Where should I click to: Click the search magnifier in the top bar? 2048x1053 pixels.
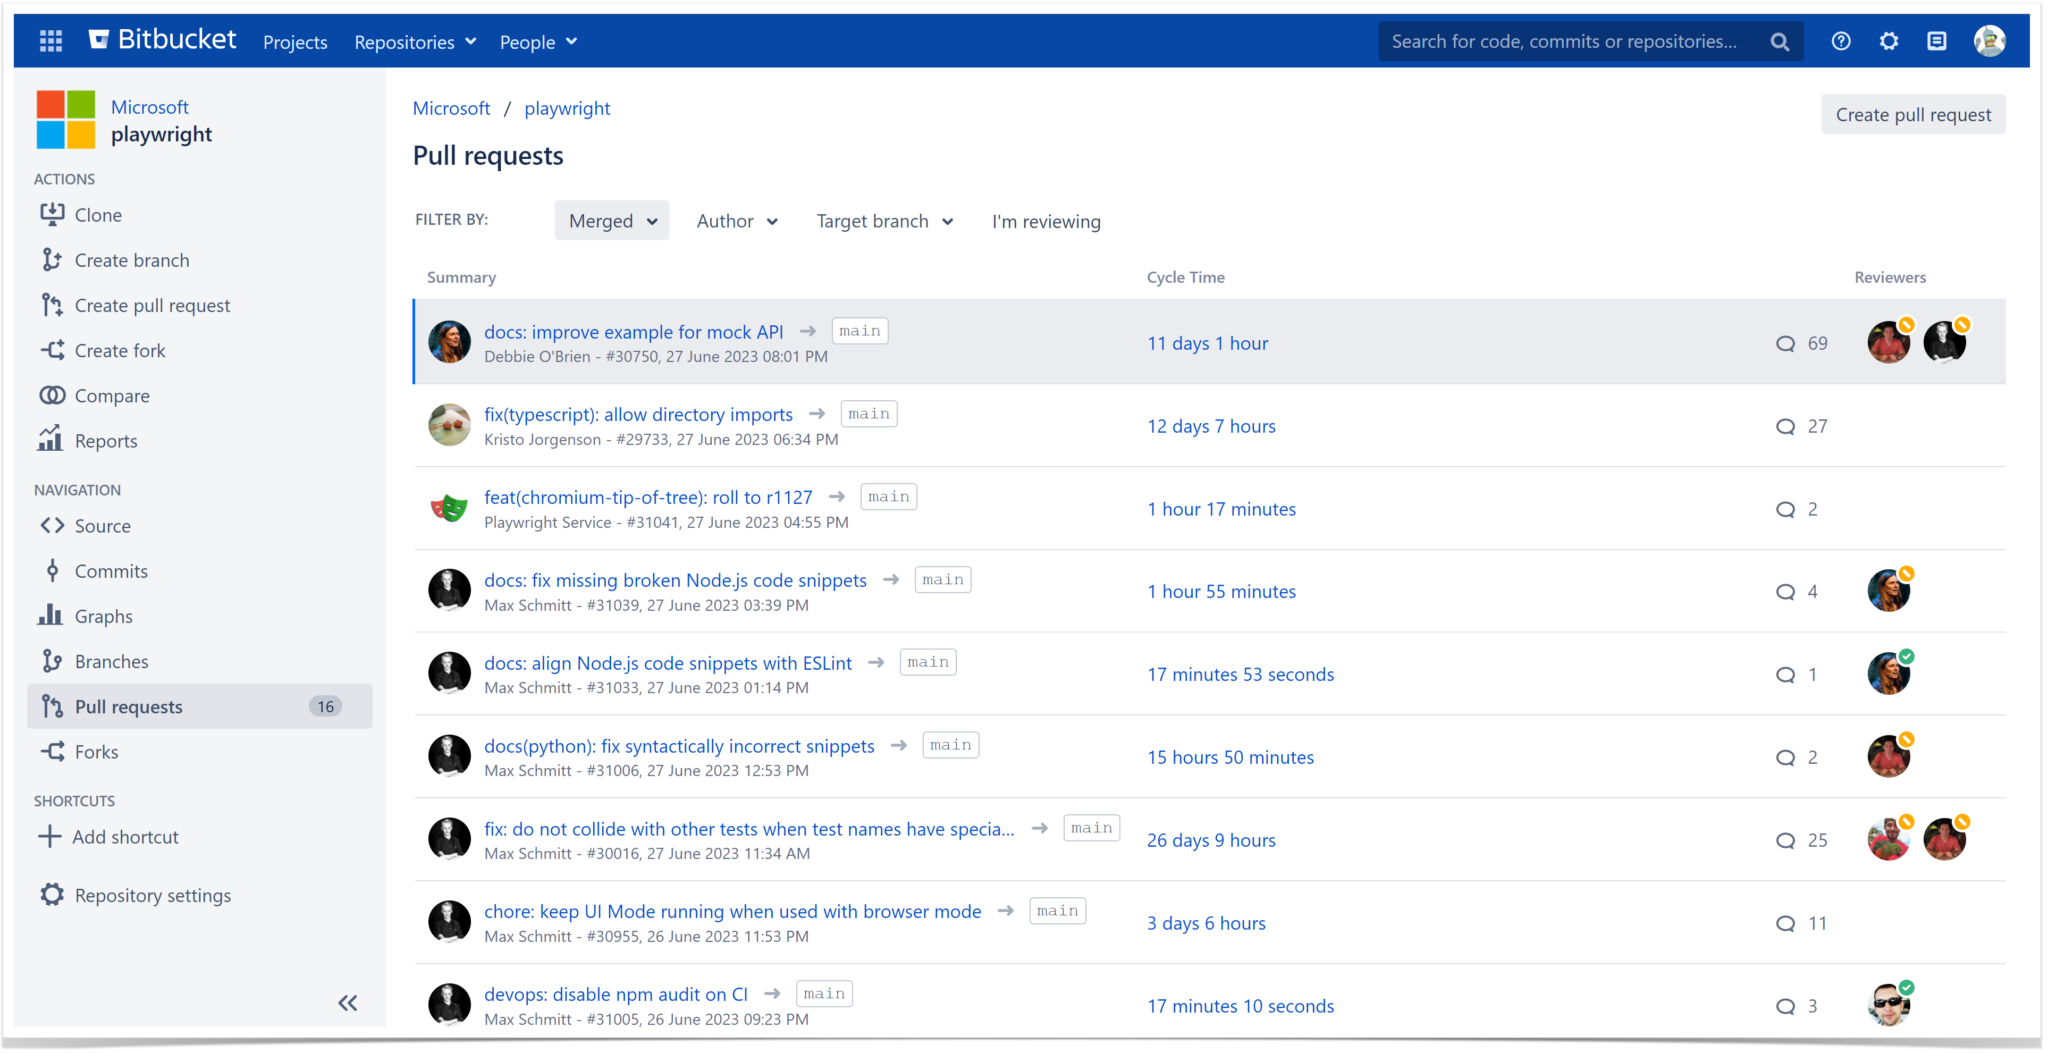pos(1780,41)
